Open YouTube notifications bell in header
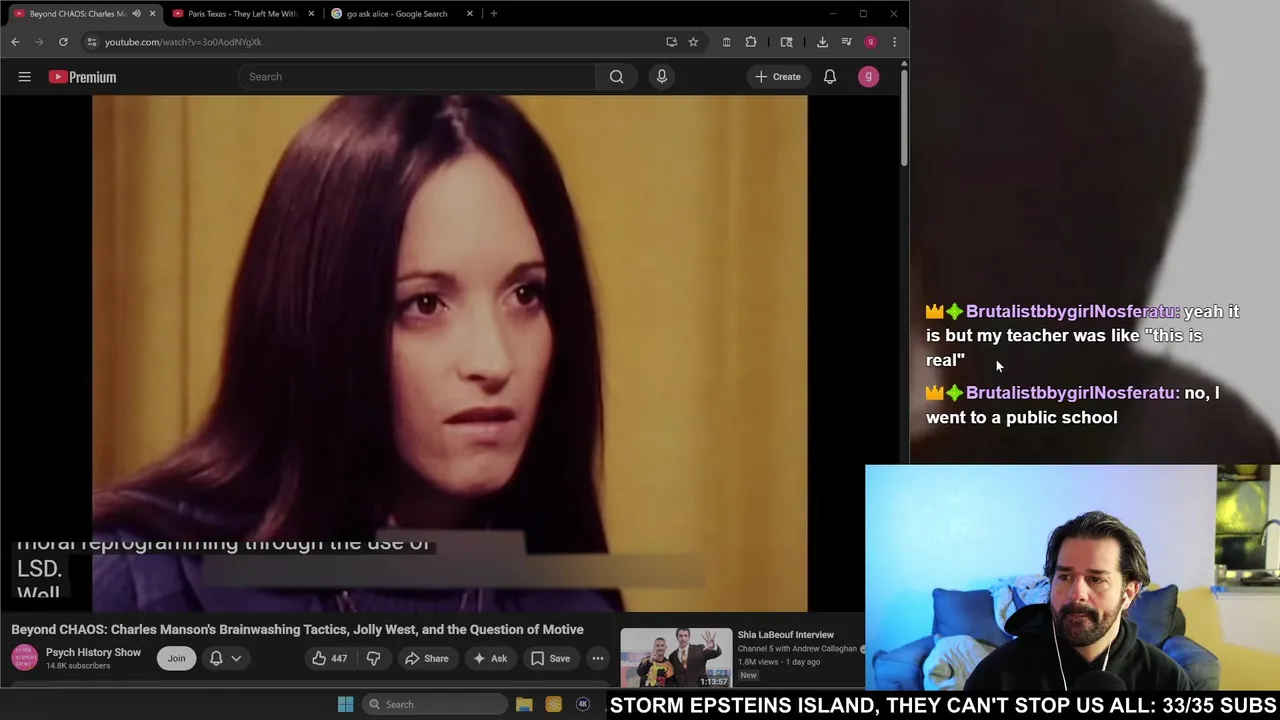Viewport: 1280px width, 720px height. point(830,77)
